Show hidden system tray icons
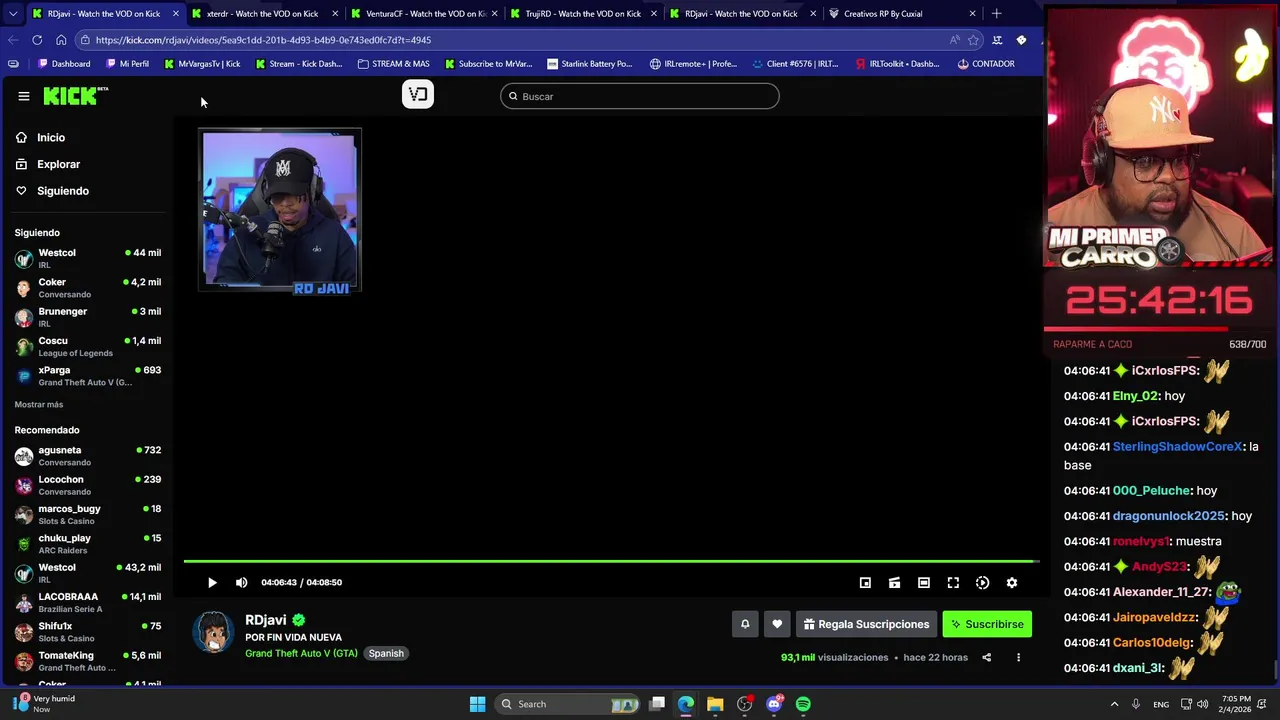The height and width of the screenshot is (720, 1280). point(1114,704)
